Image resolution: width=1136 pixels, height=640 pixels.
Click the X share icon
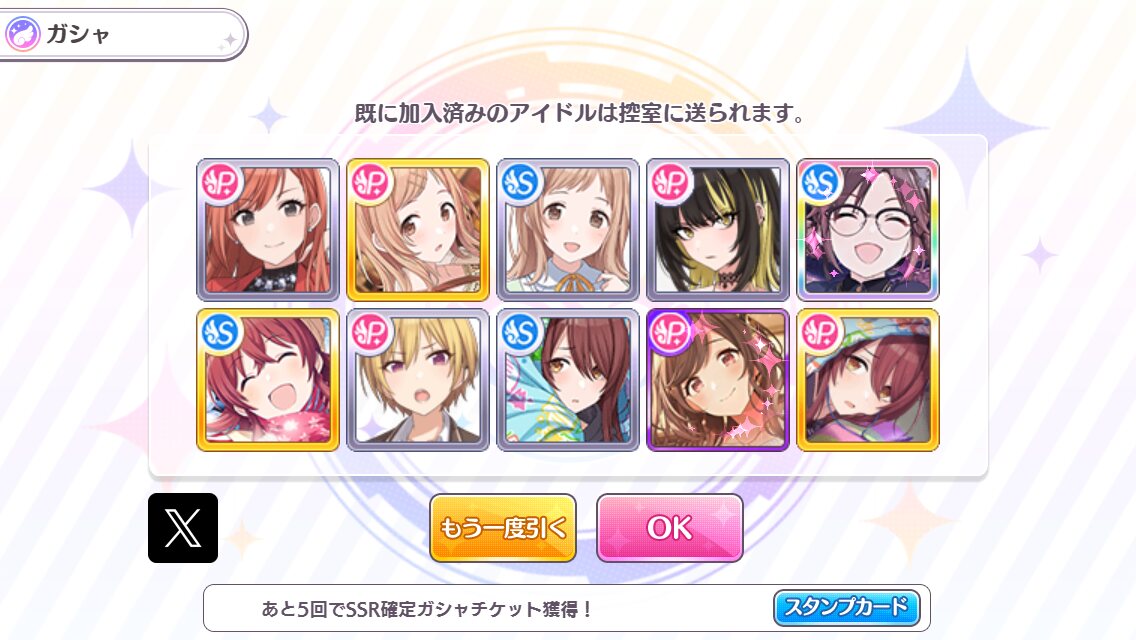[x=183, y=528]
